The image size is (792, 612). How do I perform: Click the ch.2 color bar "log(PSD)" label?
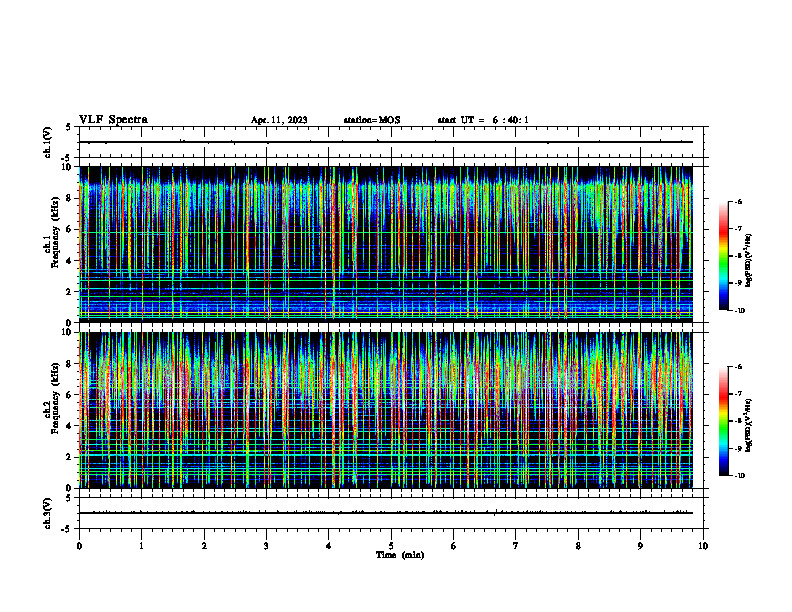[x=749, y=426]
